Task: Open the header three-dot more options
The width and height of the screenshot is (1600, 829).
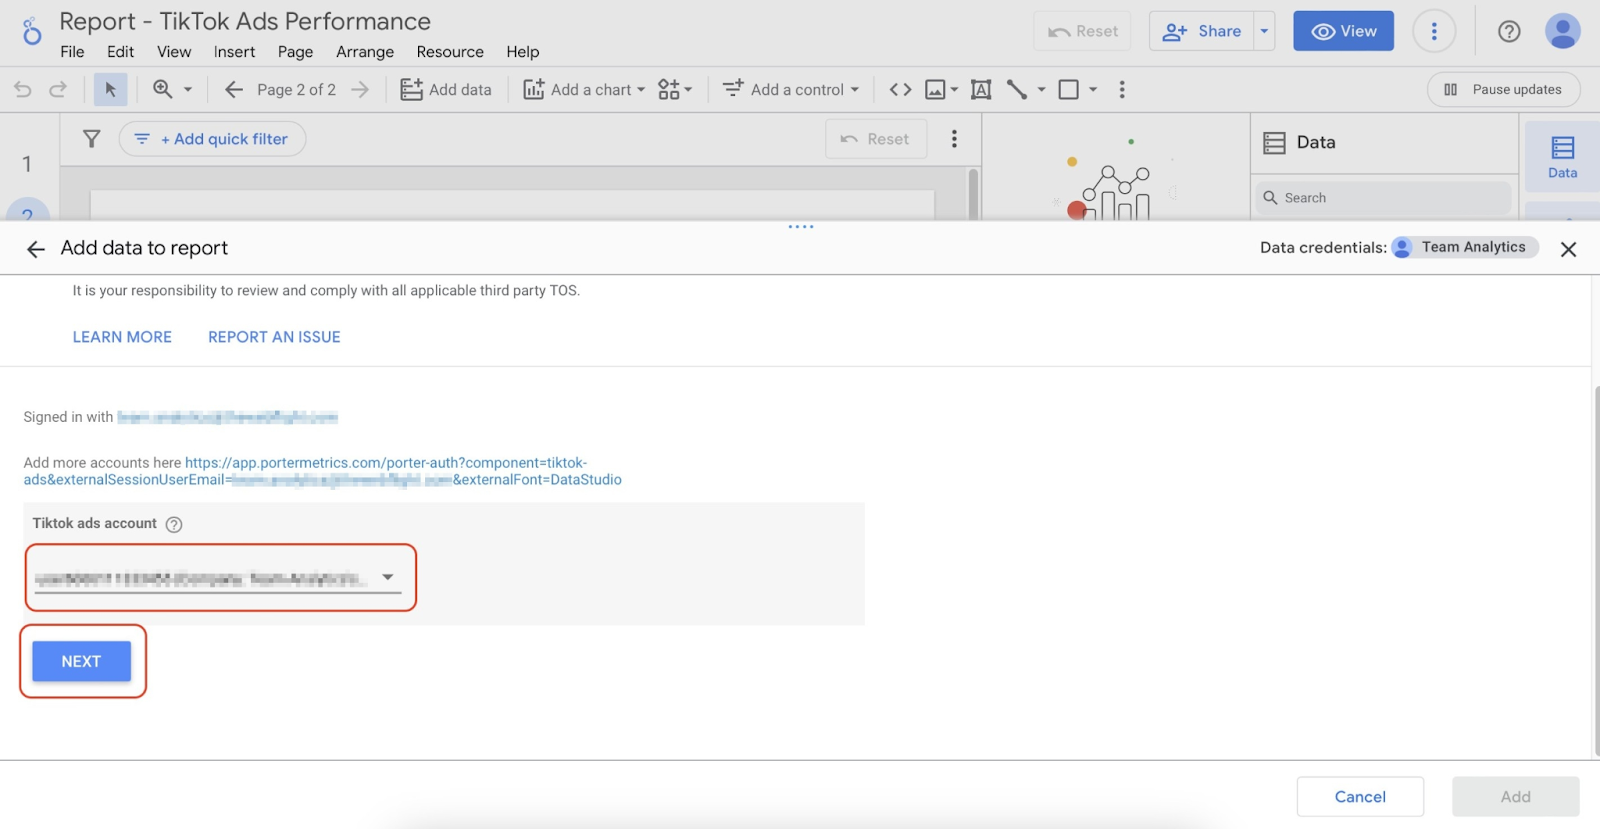Action: 1434,31
